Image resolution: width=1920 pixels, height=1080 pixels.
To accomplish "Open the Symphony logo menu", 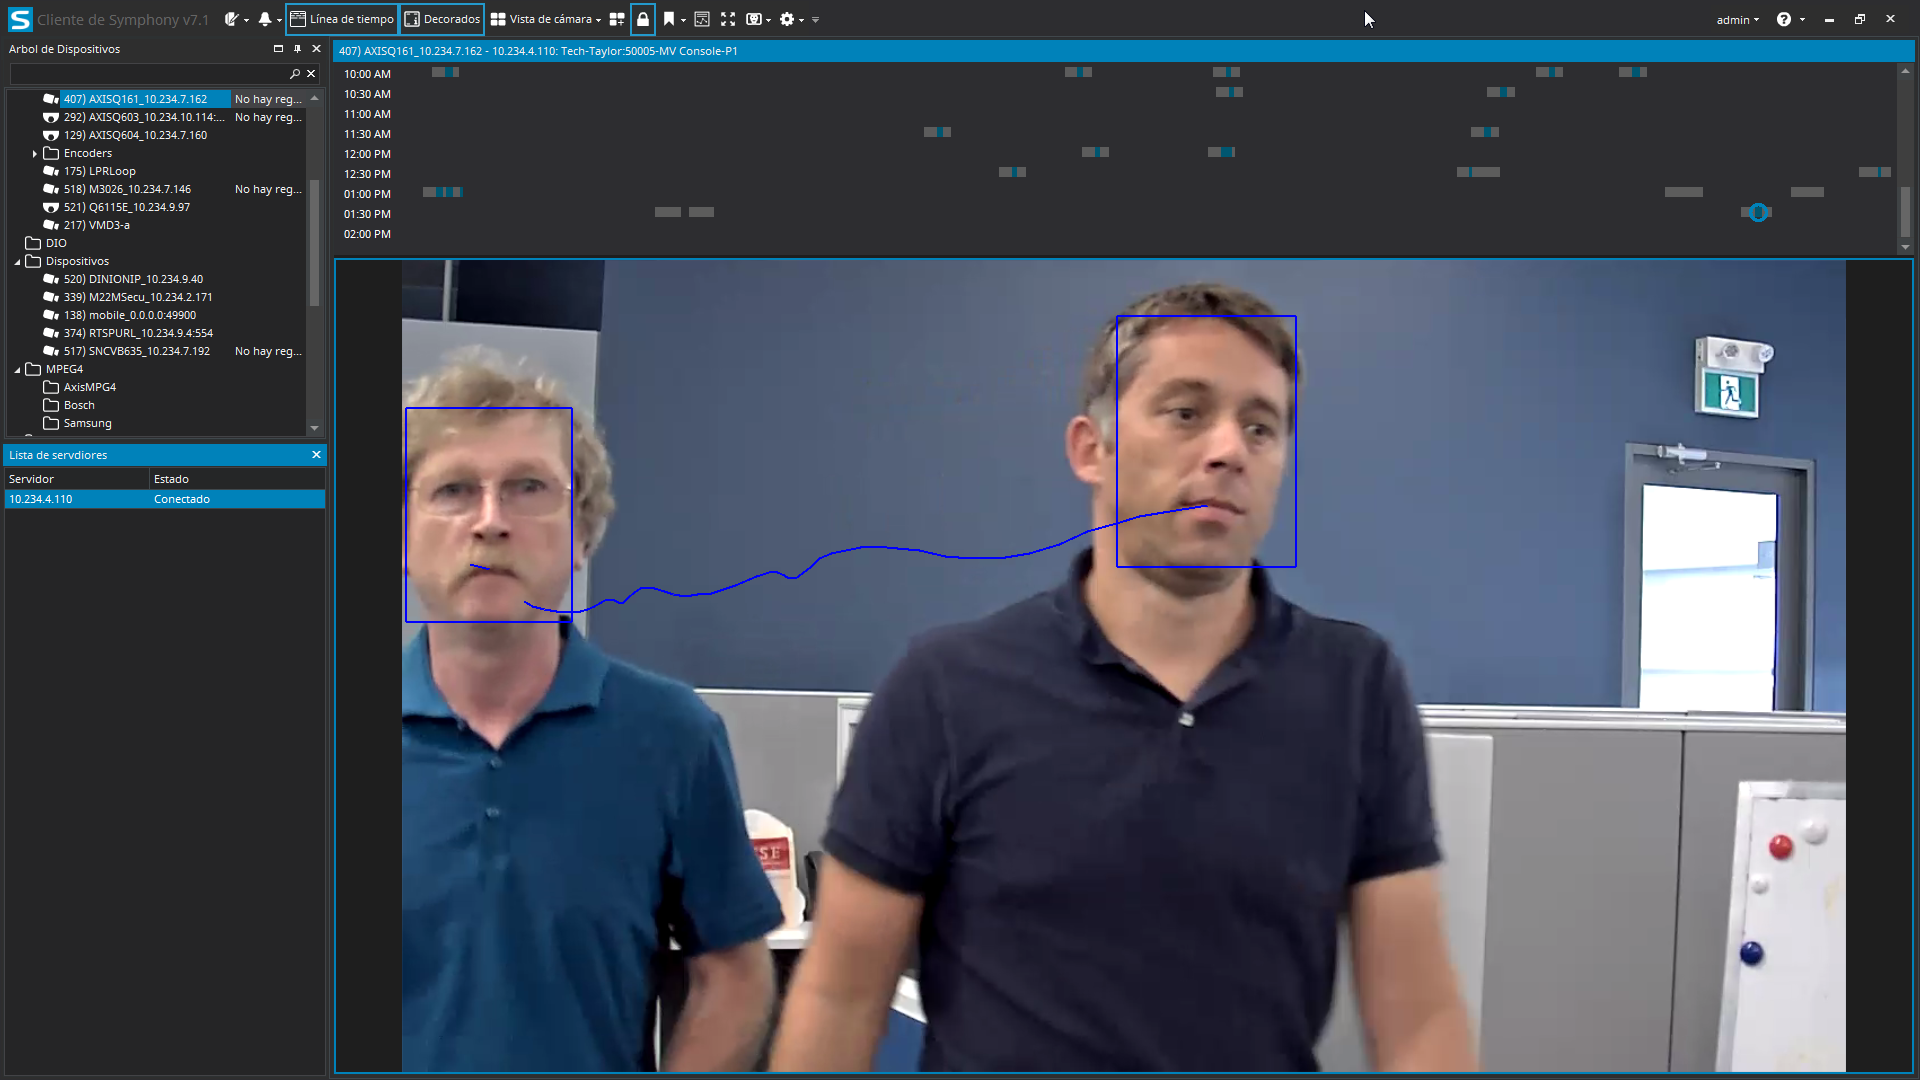I will [20, 19].
